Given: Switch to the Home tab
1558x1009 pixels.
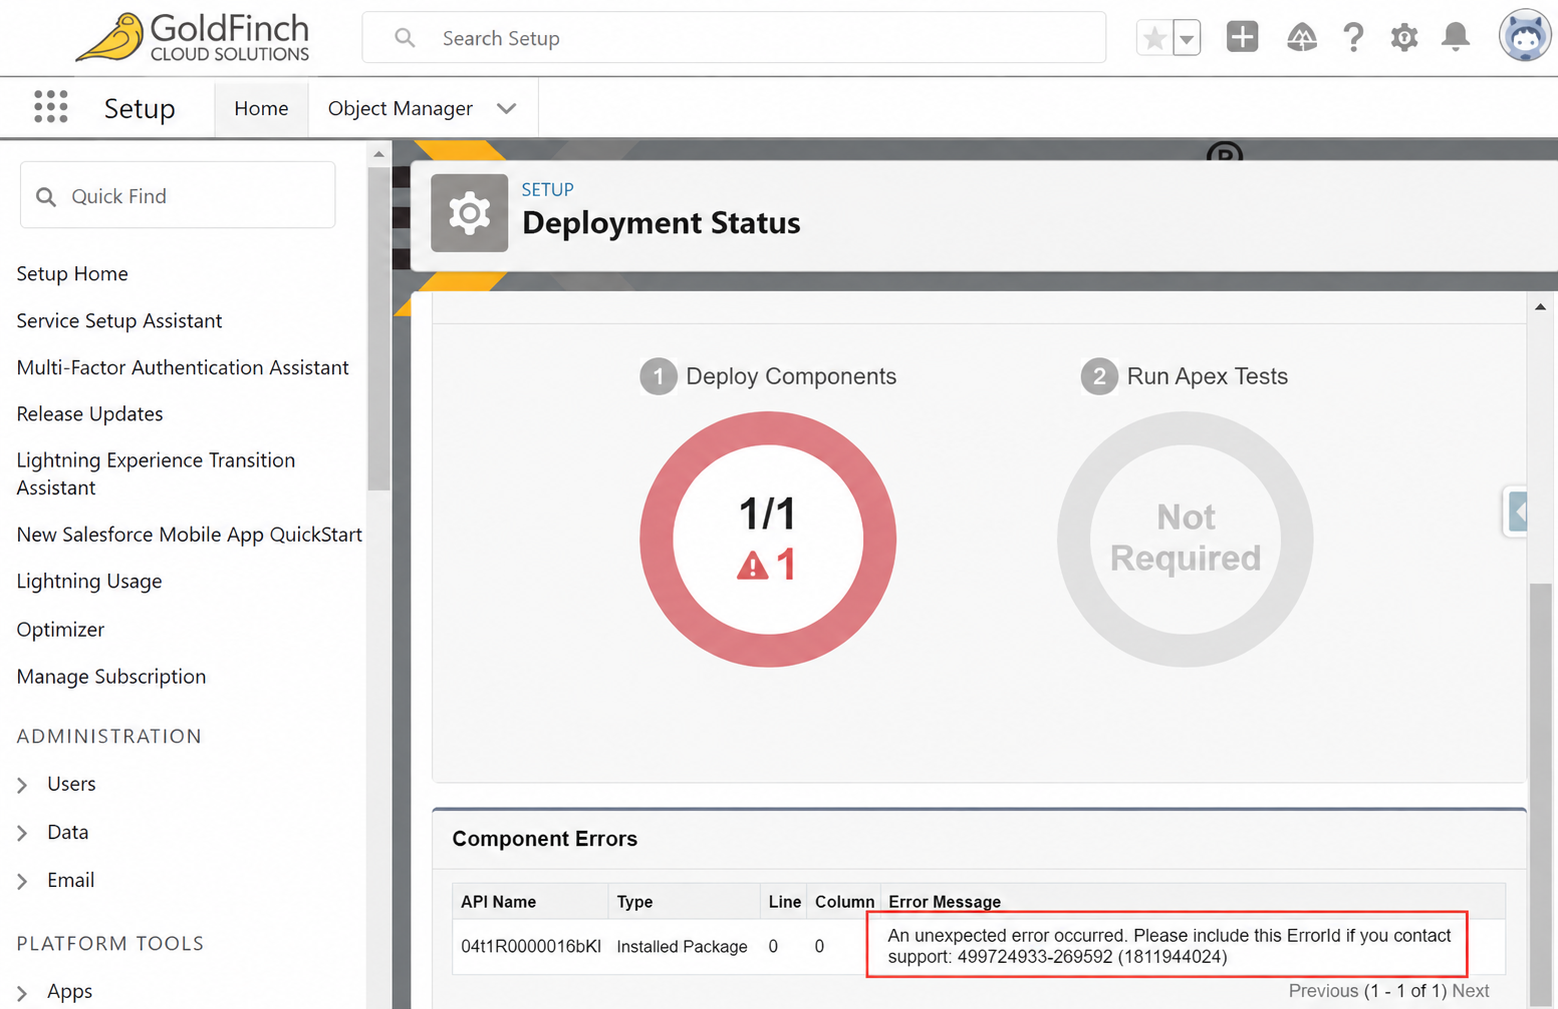Looking at the screenshot, I should [x=261, y=108].
